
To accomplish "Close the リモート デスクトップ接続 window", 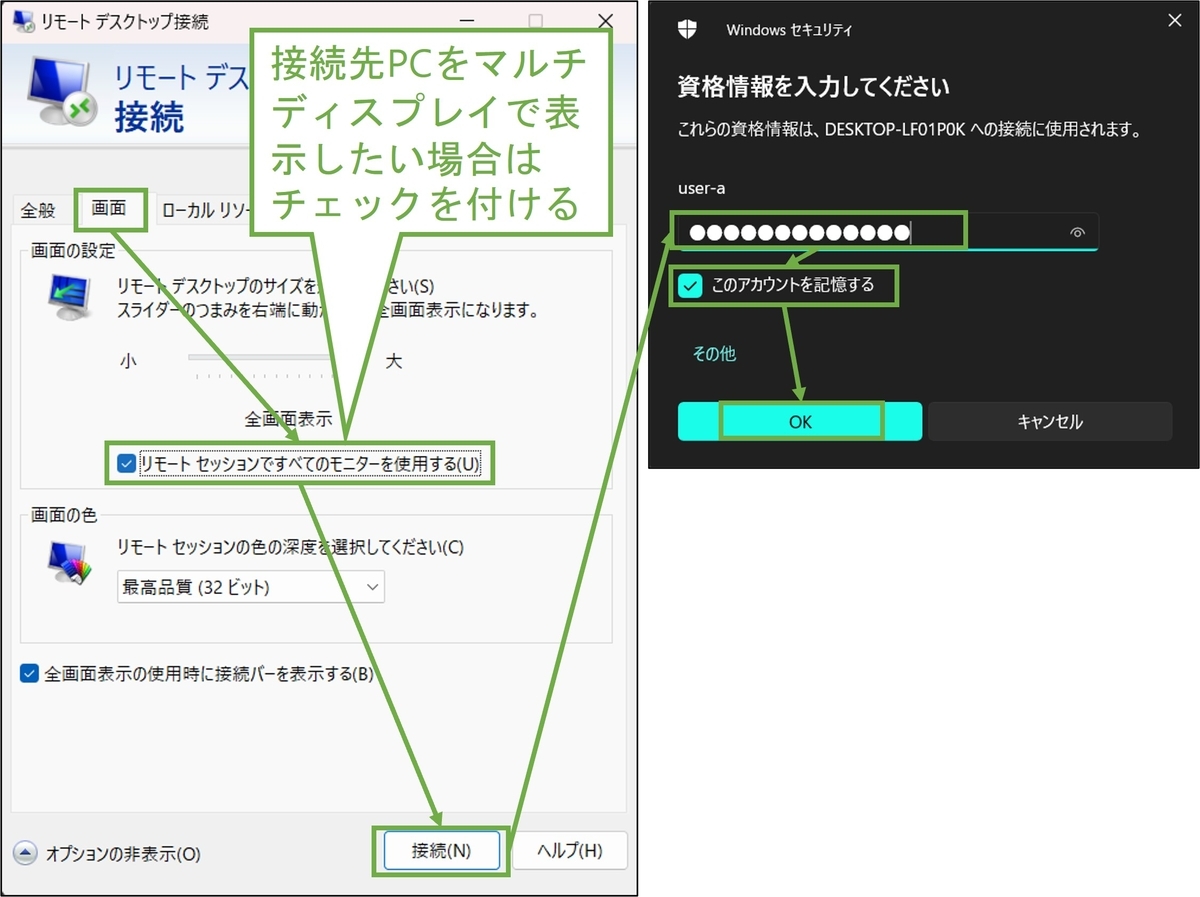I will pyautogui.click(x=605, y=20).
